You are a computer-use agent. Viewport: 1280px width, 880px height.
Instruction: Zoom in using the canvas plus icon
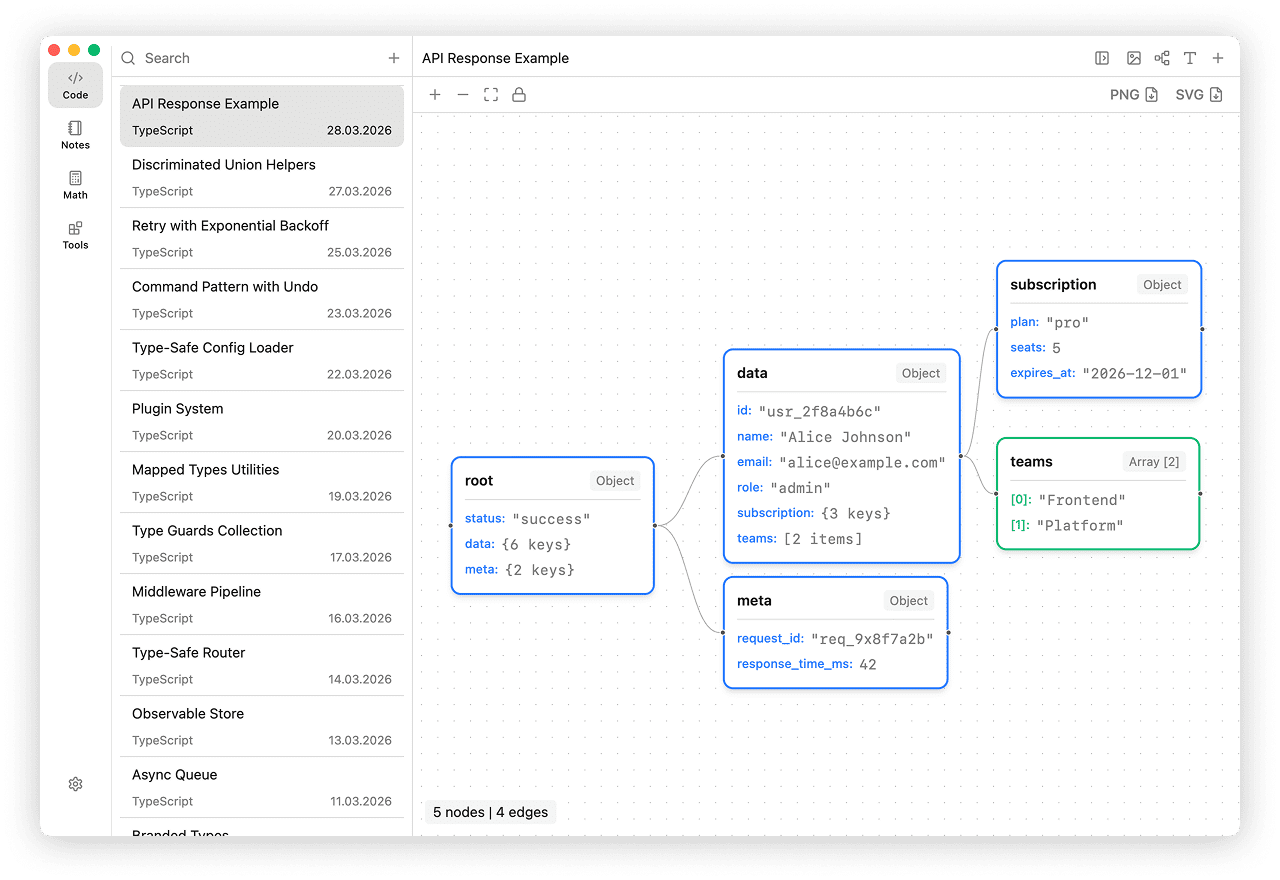[x=435, y=95]
